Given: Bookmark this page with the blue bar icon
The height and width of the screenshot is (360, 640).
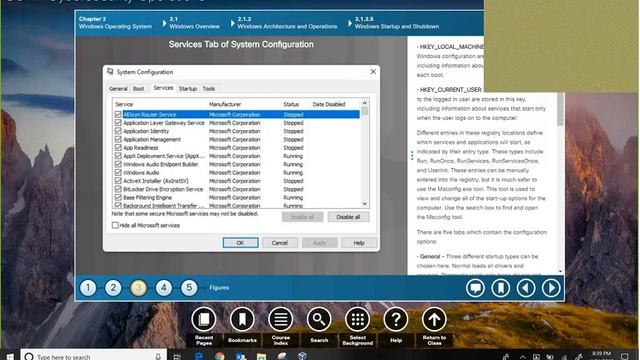Looking at the screenshot, I should click(500, 288).
